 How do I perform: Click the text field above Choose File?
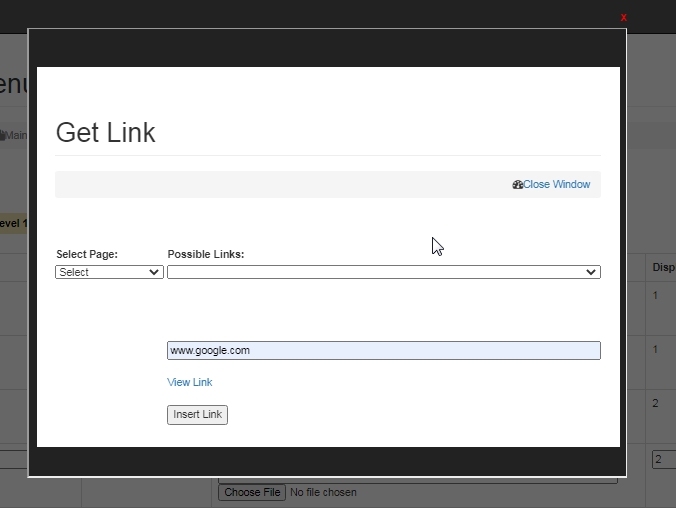pyautogui.click(x=417, y=480)
